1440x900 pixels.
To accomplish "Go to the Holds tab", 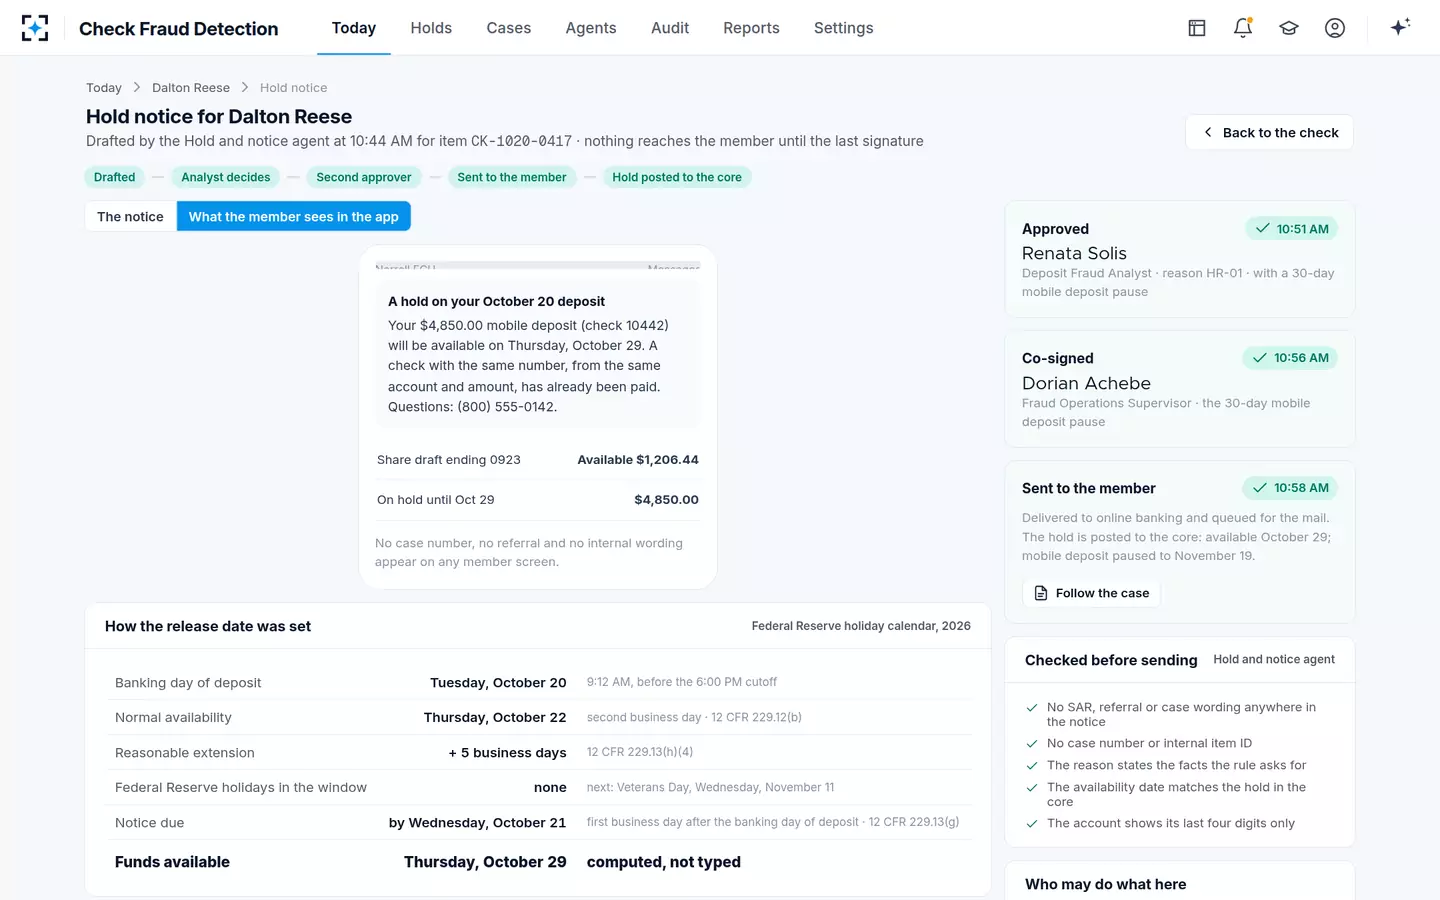I will point(431,28).
